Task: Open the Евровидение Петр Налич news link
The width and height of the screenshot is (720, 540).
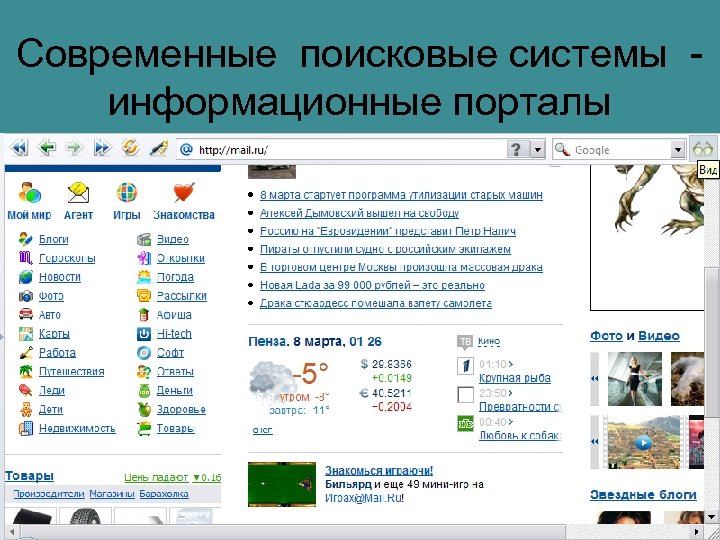Action: pos(388,231)
